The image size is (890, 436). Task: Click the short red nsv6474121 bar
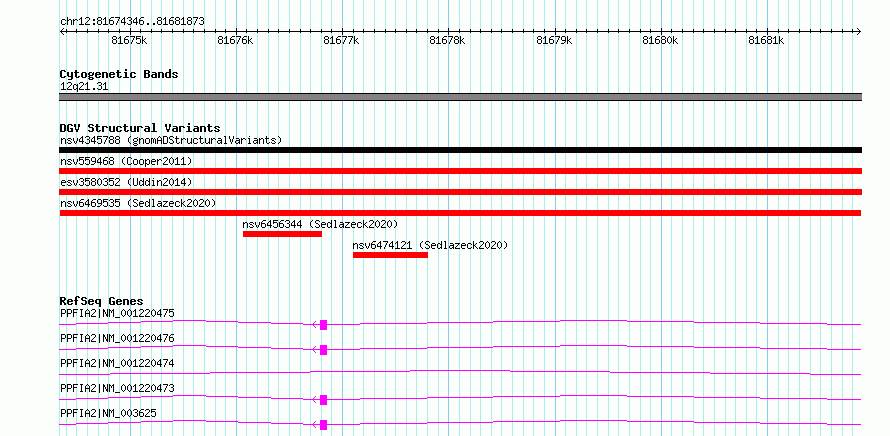point(391,255)
